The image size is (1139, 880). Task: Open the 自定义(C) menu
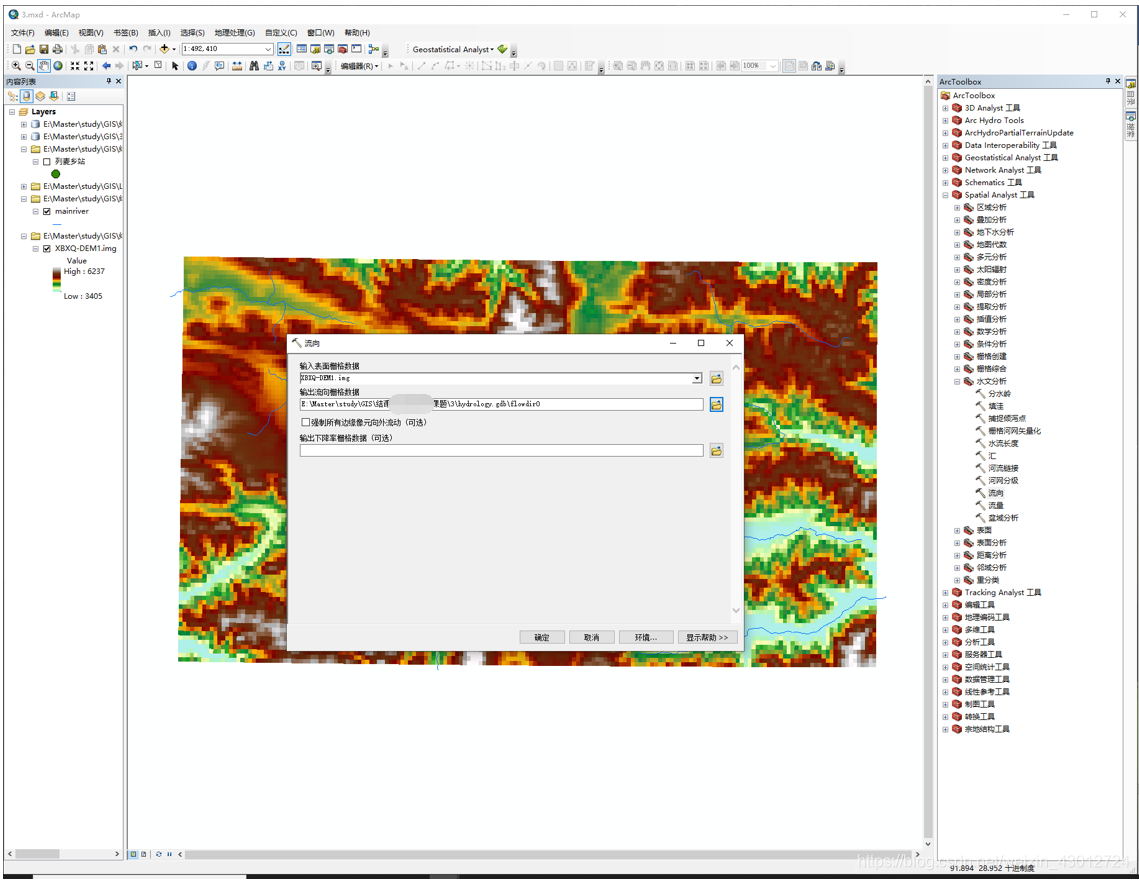(x=281, y=33)
